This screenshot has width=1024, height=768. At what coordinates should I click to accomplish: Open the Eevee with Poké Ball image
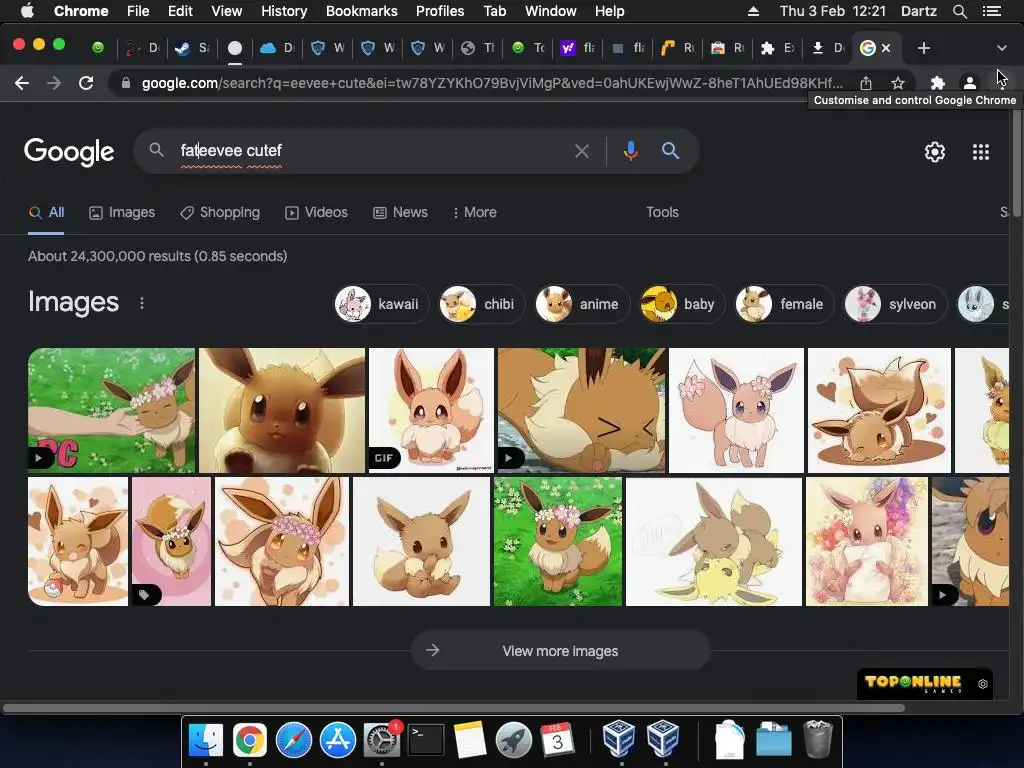pyautogui.click(x=78, y=541)
